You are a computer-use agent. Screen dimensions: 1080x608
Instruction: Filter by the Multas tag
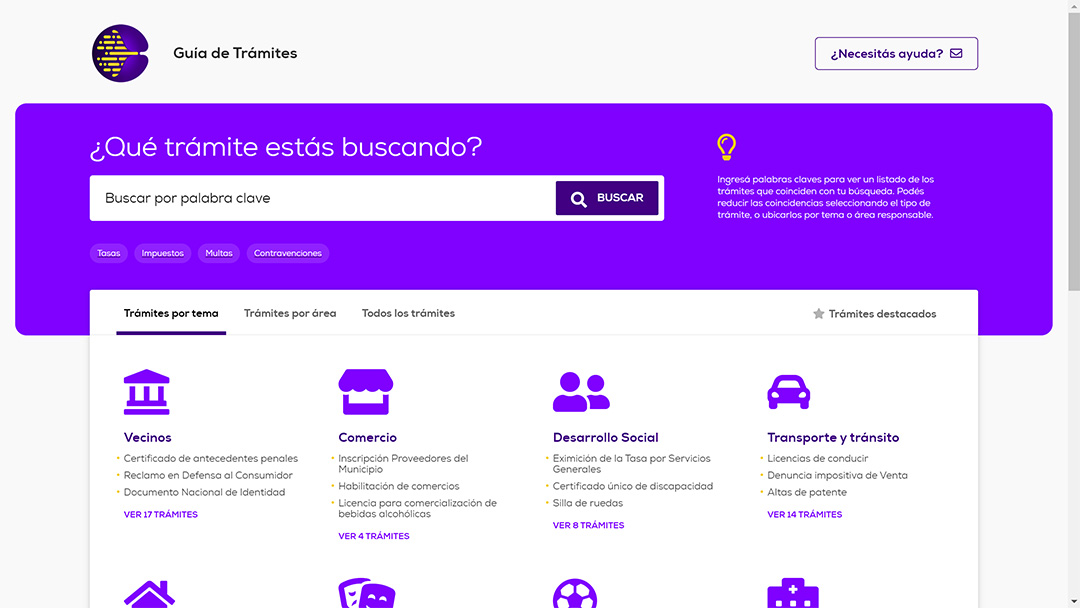(219, 253)
